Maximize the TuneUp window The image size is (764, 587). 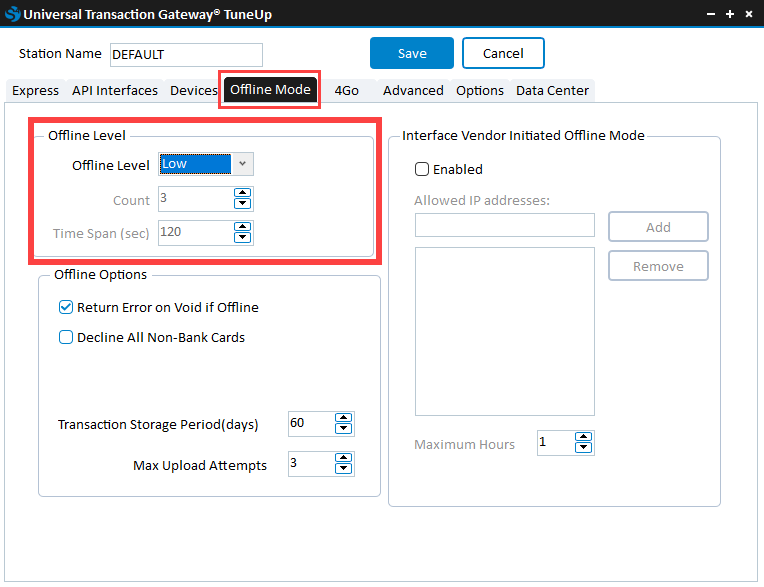(x=730, y=14)
